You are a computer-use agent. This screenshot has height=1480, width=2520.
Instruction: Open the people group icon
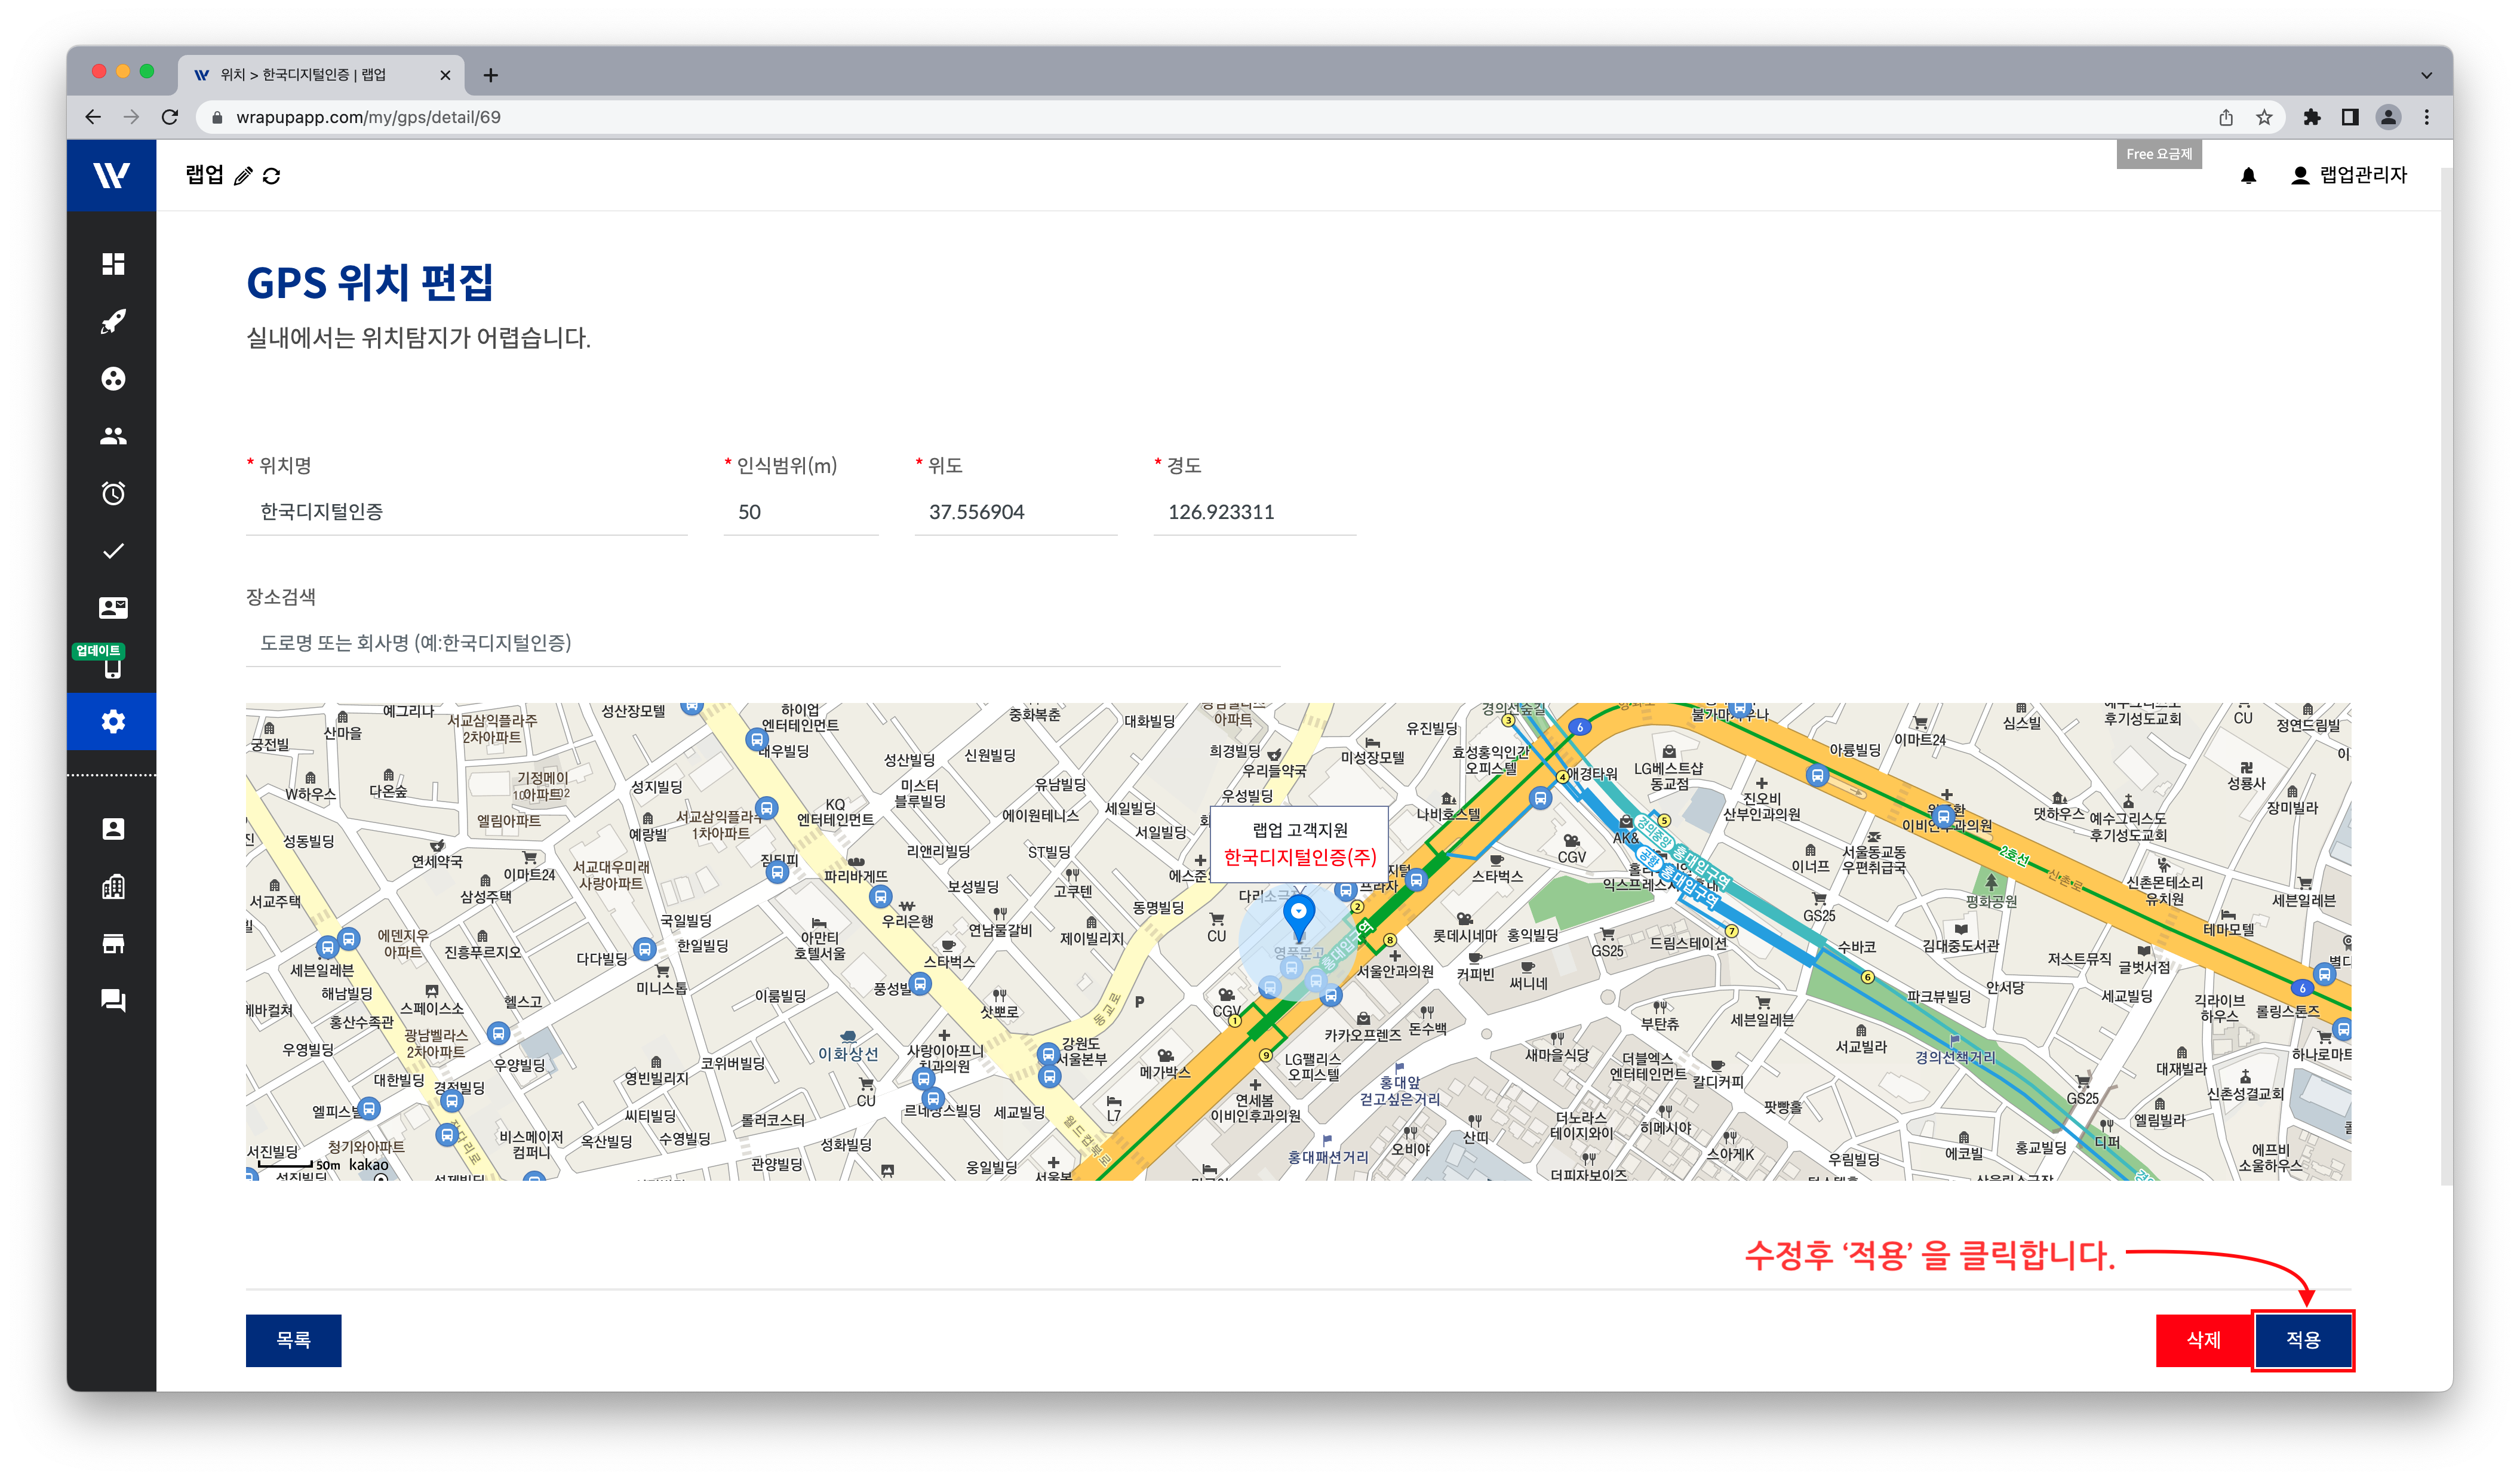(113, 436)
